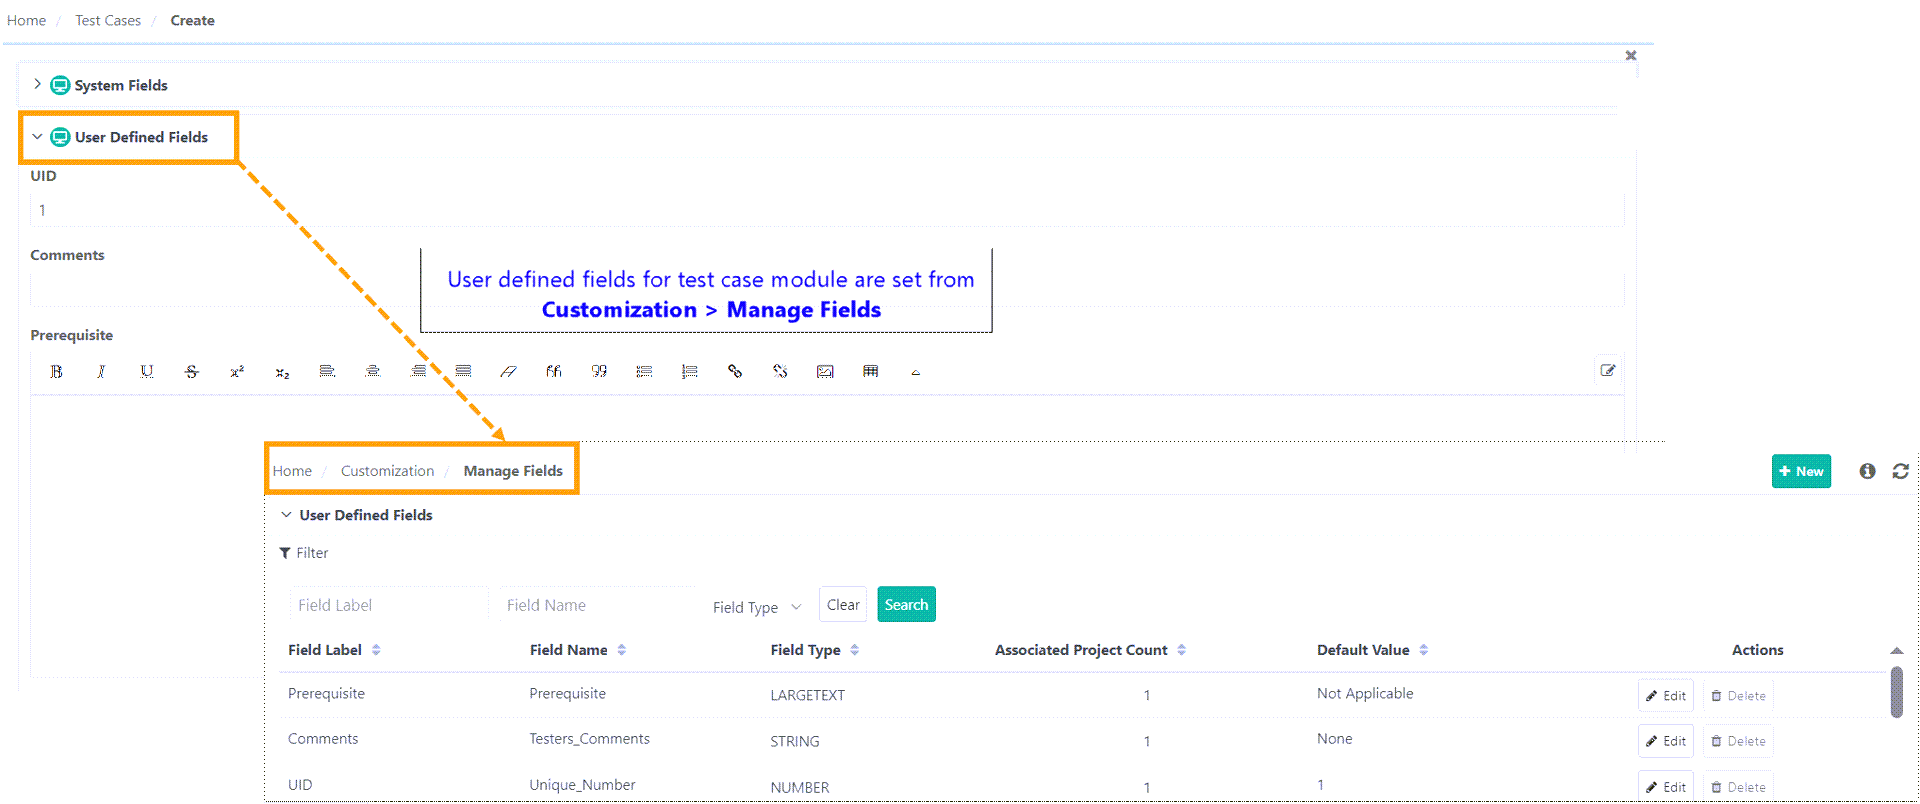The image size is (1920, 804).
Task: Sort table by Default Value
Action: pyautogui.click(x=1423, y=649)
